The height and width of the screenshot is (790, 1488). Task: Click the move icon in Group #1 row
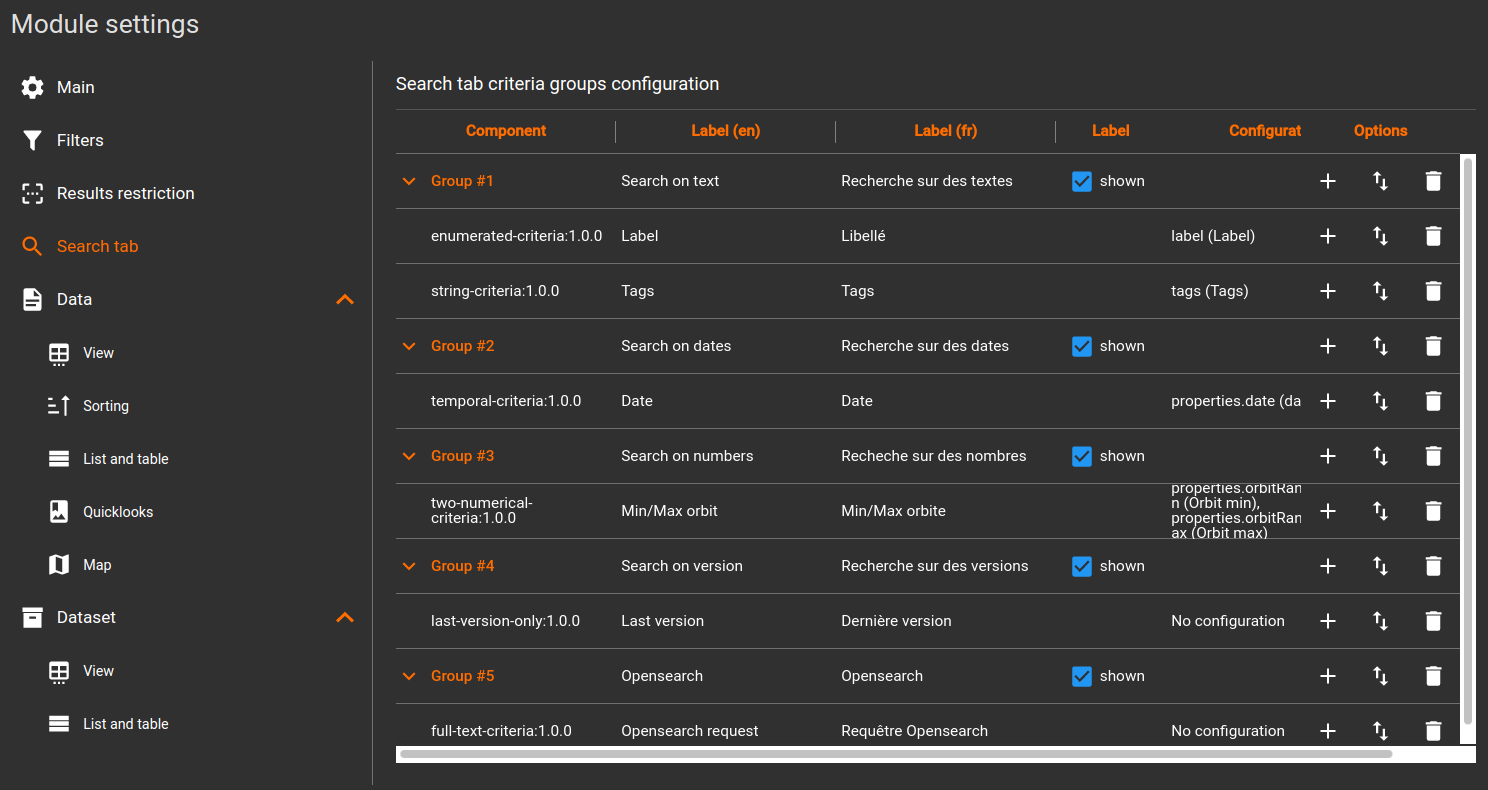pos(1381,181)
